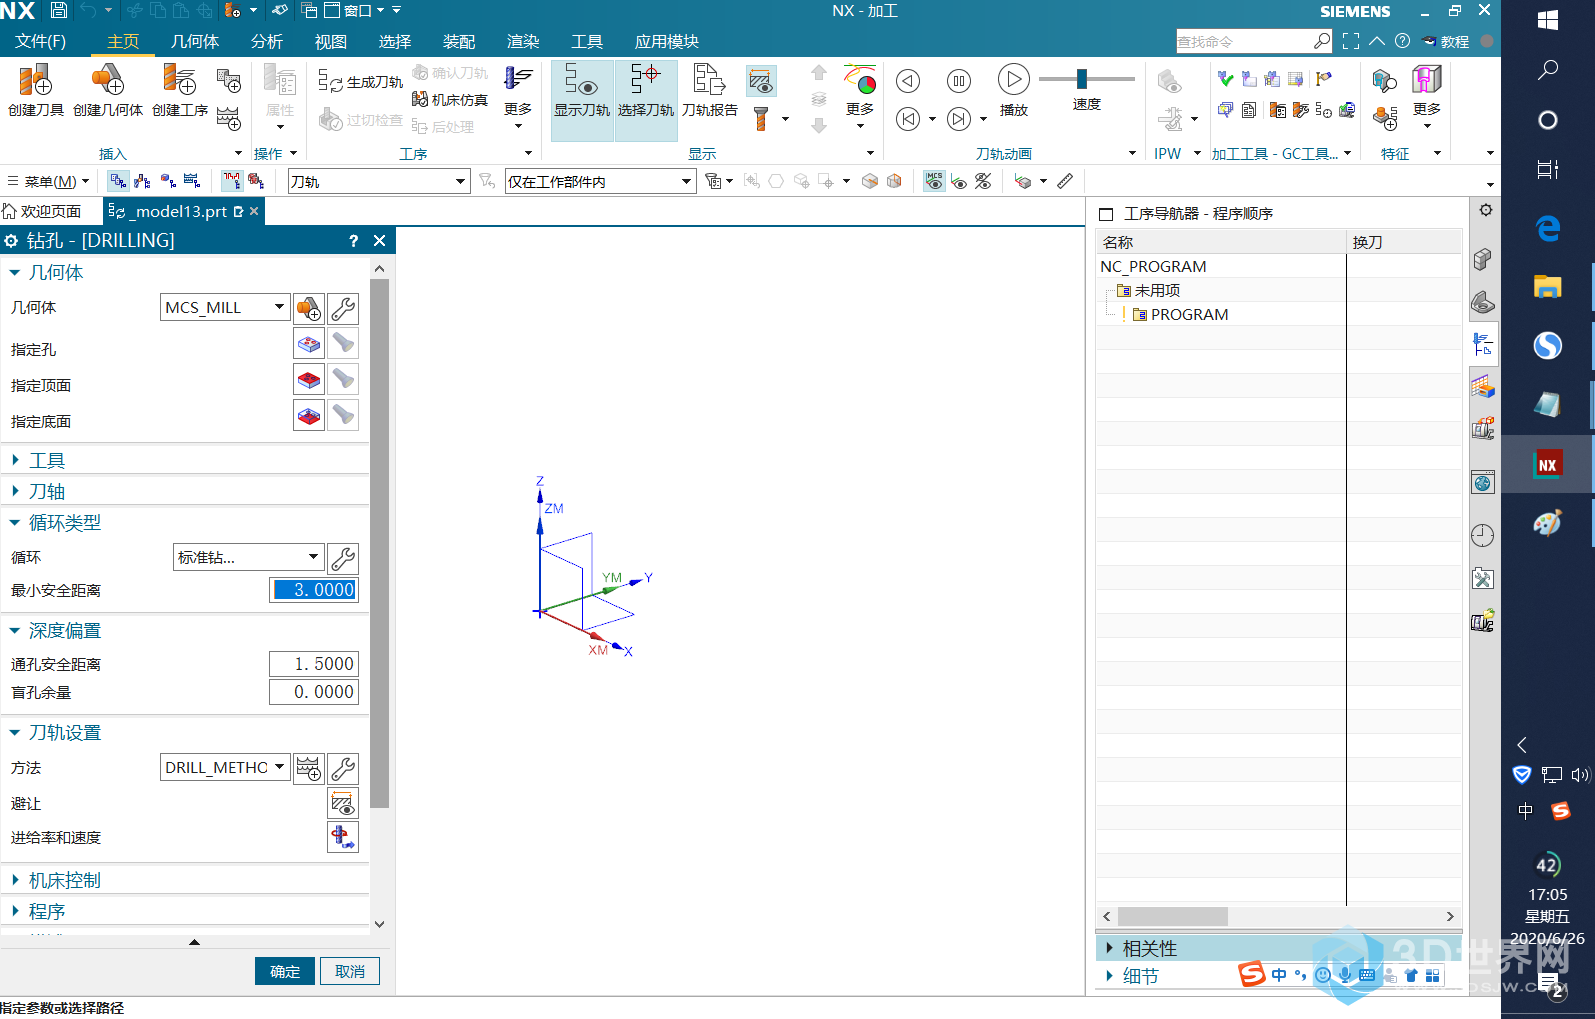Viewport: 1595px width, 1019px height.
Task: Switch to the 装配 ribbon tab
Action: pyautogui.click(x=458, y=41)
